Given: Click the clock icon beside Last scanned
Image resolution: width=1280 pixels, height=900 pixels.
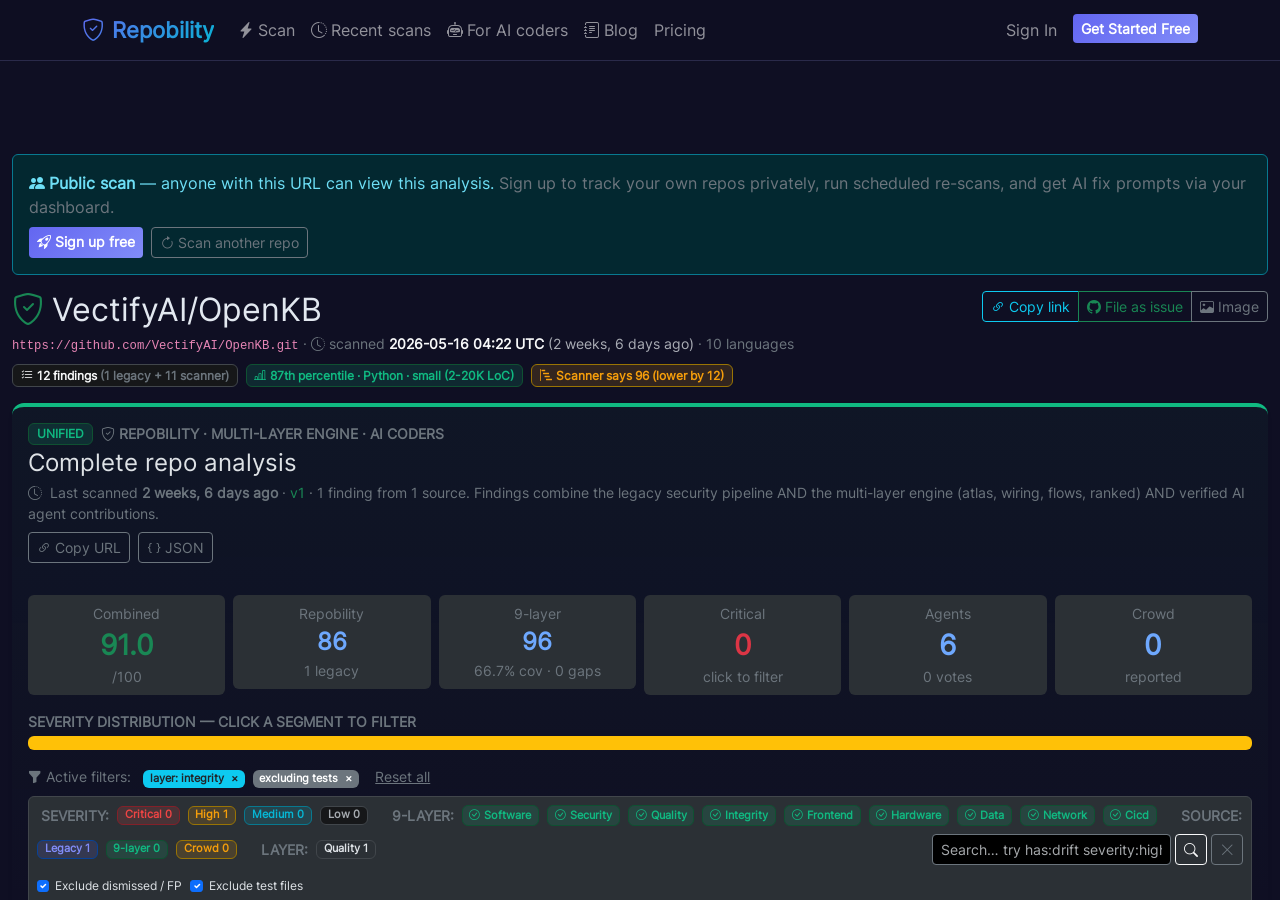Looking at the screenshot, I should pos(35,493).
